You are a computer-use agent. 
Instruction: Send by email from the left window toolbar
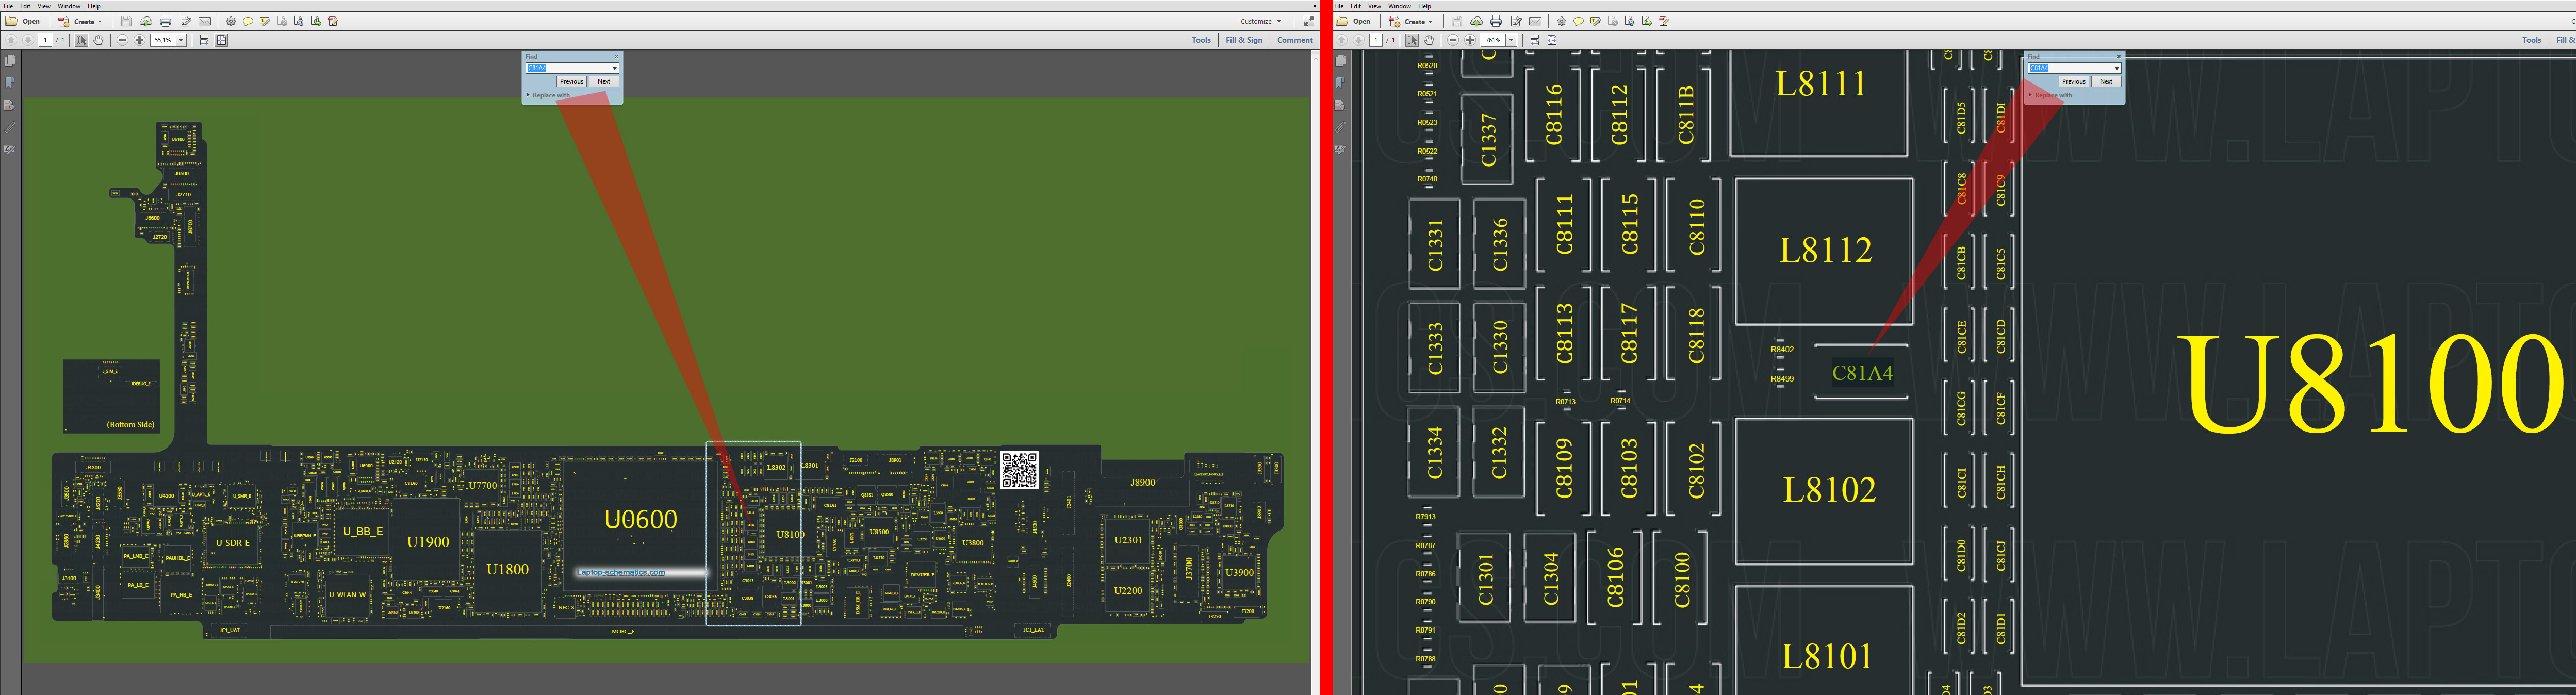coord(205,21)
